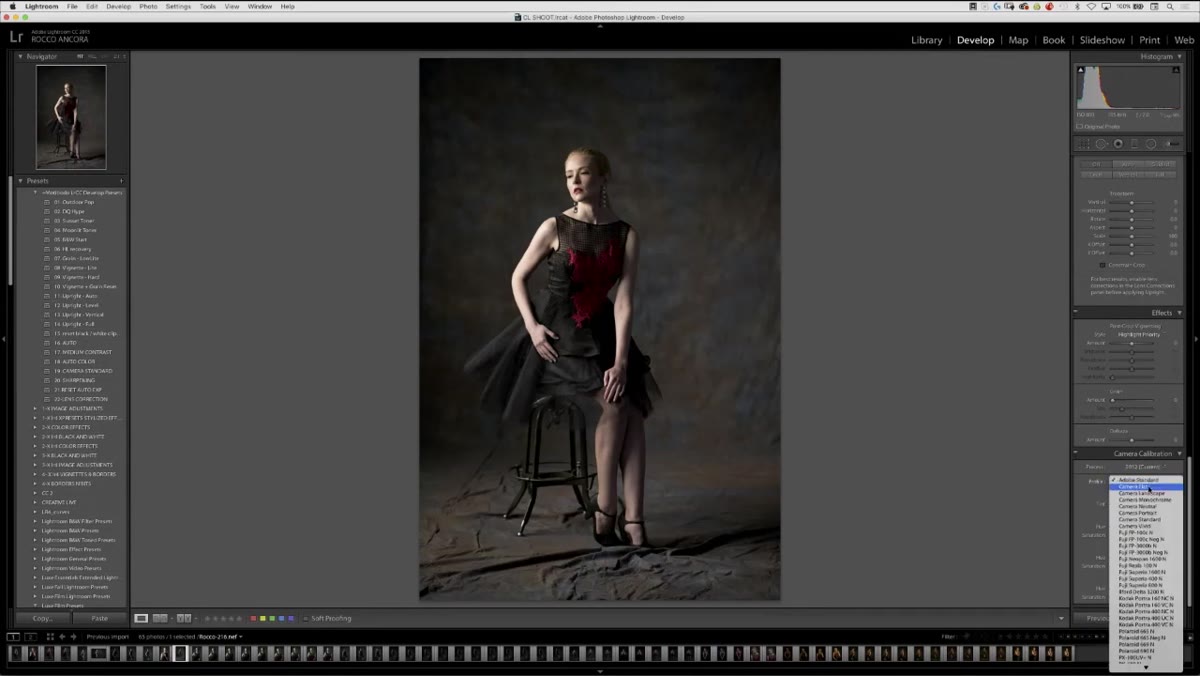
Task: Toggle histogram highlight clipping triangle
Action: tap(1176, 70)
